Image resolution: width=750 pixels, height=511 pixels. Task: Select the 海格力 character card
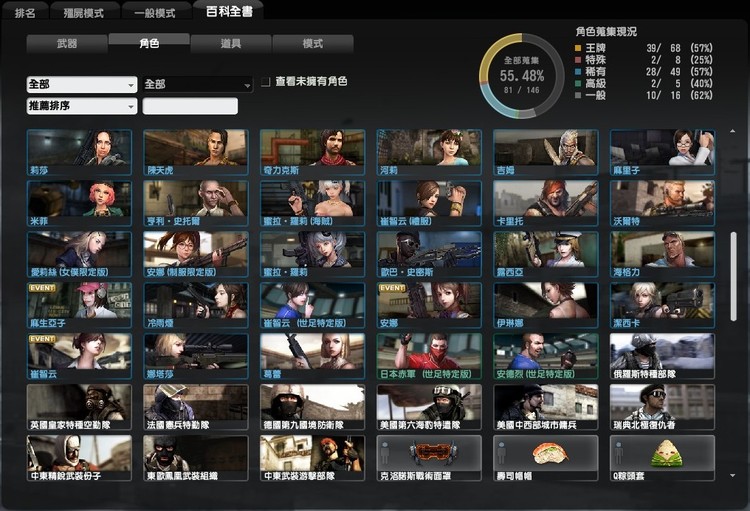pyautogui.click(x=662, y=254)
